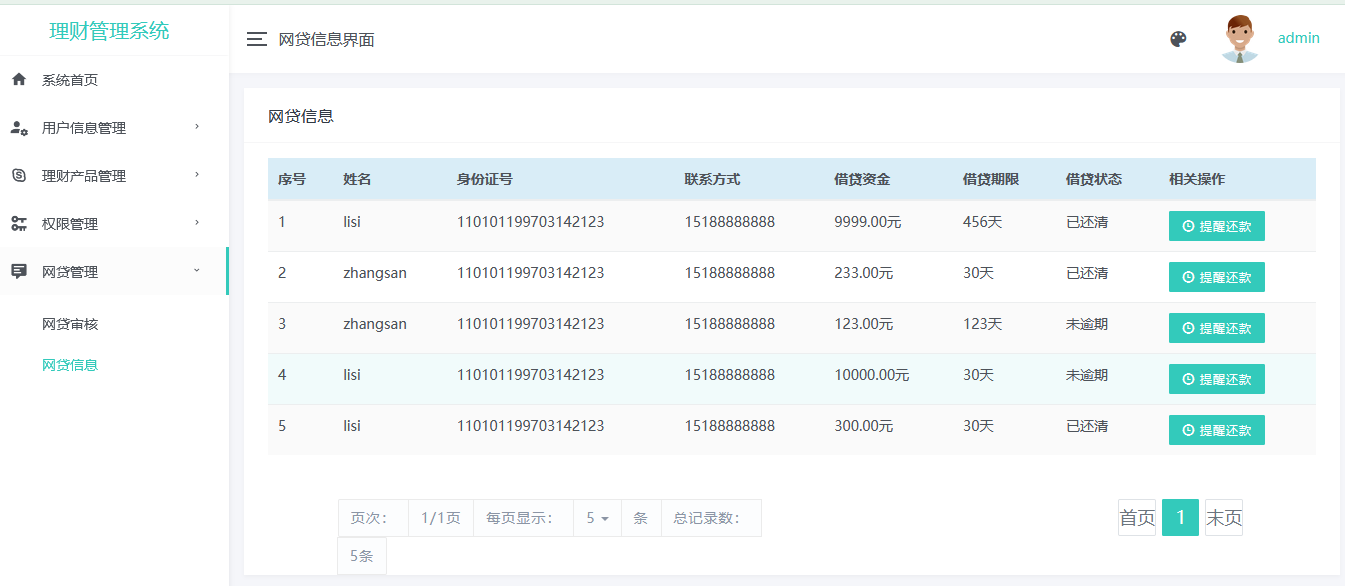This screenshot has width=1345, height=586.
Task: Click the admin username link
Action: coord(1298,38)
